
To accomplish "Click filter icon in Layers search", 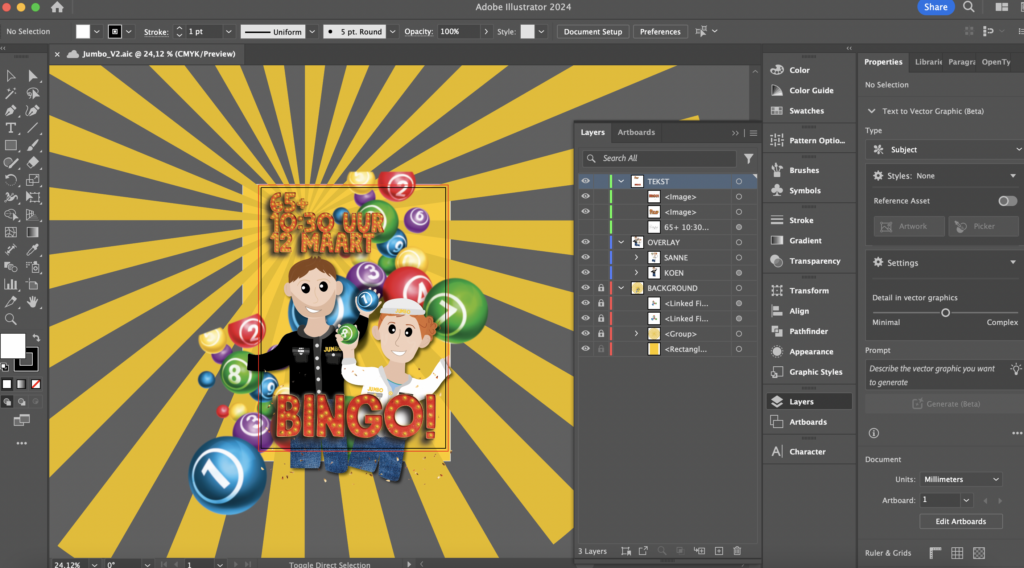I will point(748,158).
